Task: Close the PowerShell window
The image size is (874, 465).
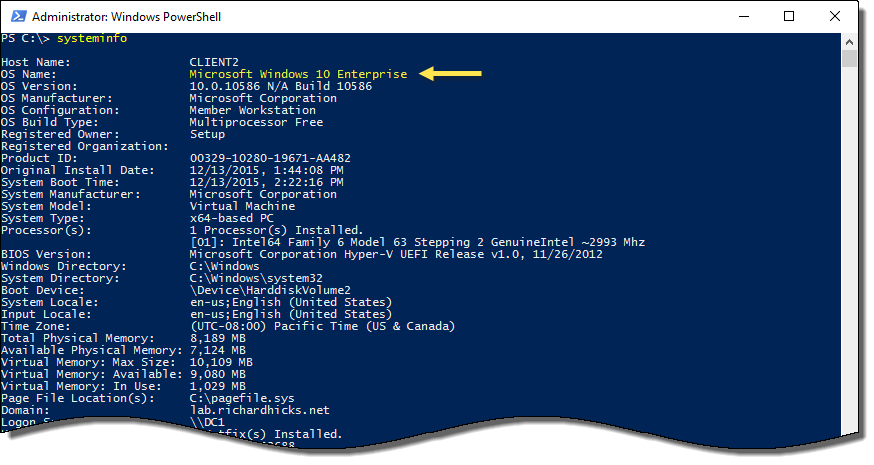Action: click(x=833, y=17)
